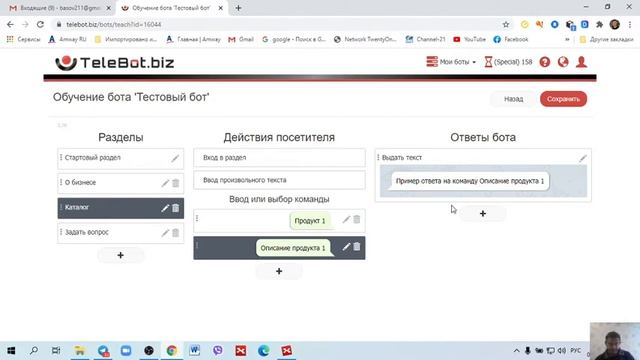Image resolution: width=640 pixels, height=360 pixels.
Task: Click the bot answer text bubble
Action: [470, 181]
